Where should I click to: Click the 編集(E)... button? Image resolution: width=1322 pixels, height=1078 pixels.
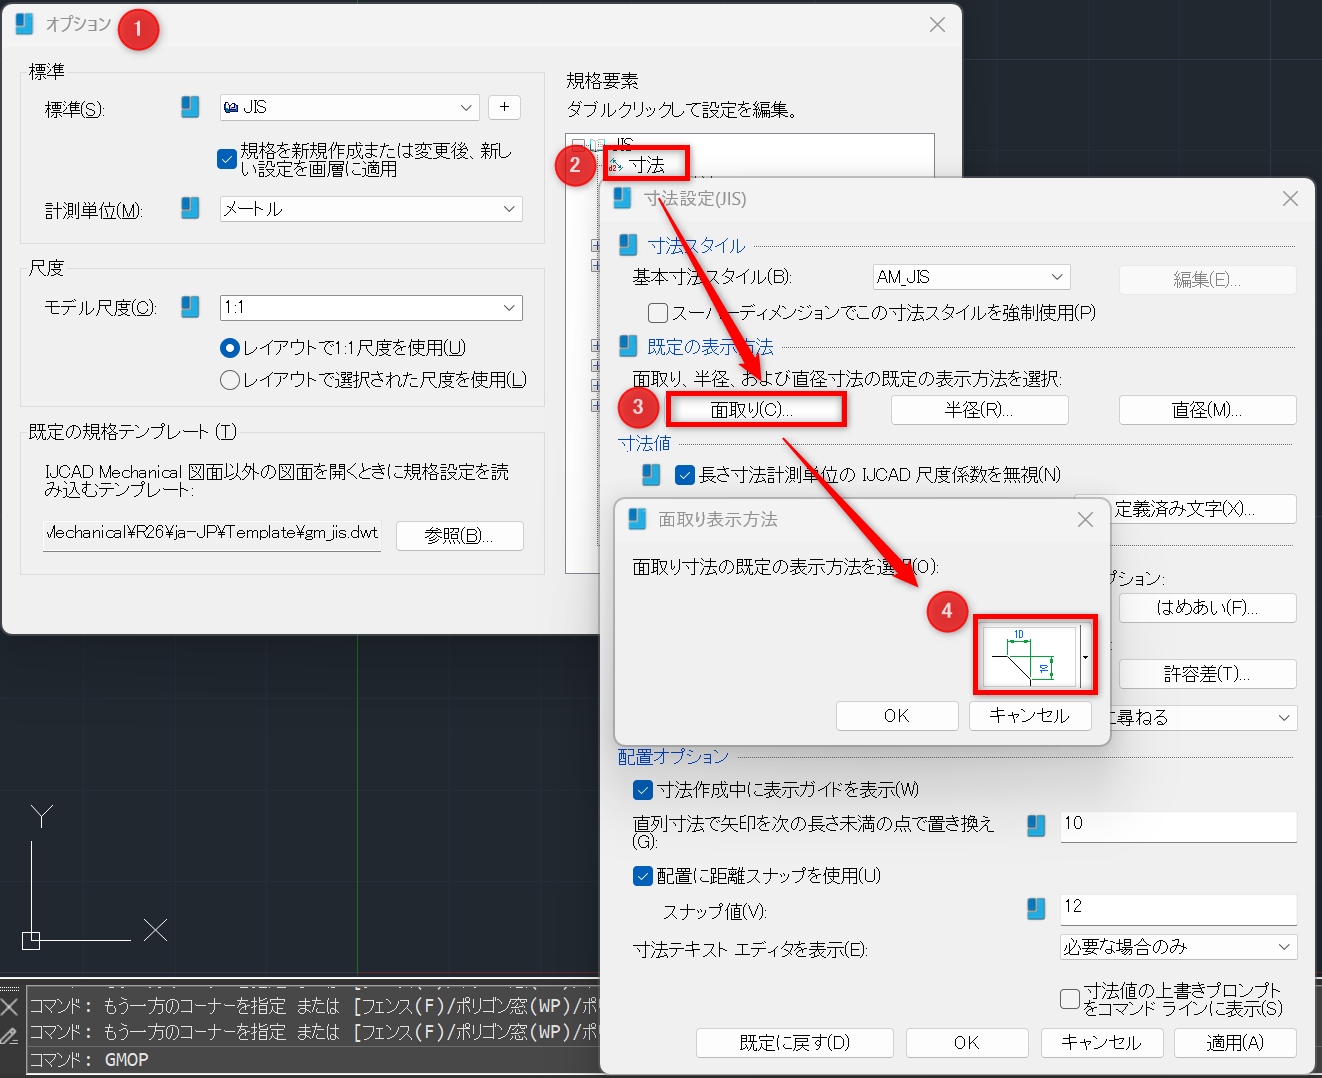pyautogui.click(x=1207, y=280)
